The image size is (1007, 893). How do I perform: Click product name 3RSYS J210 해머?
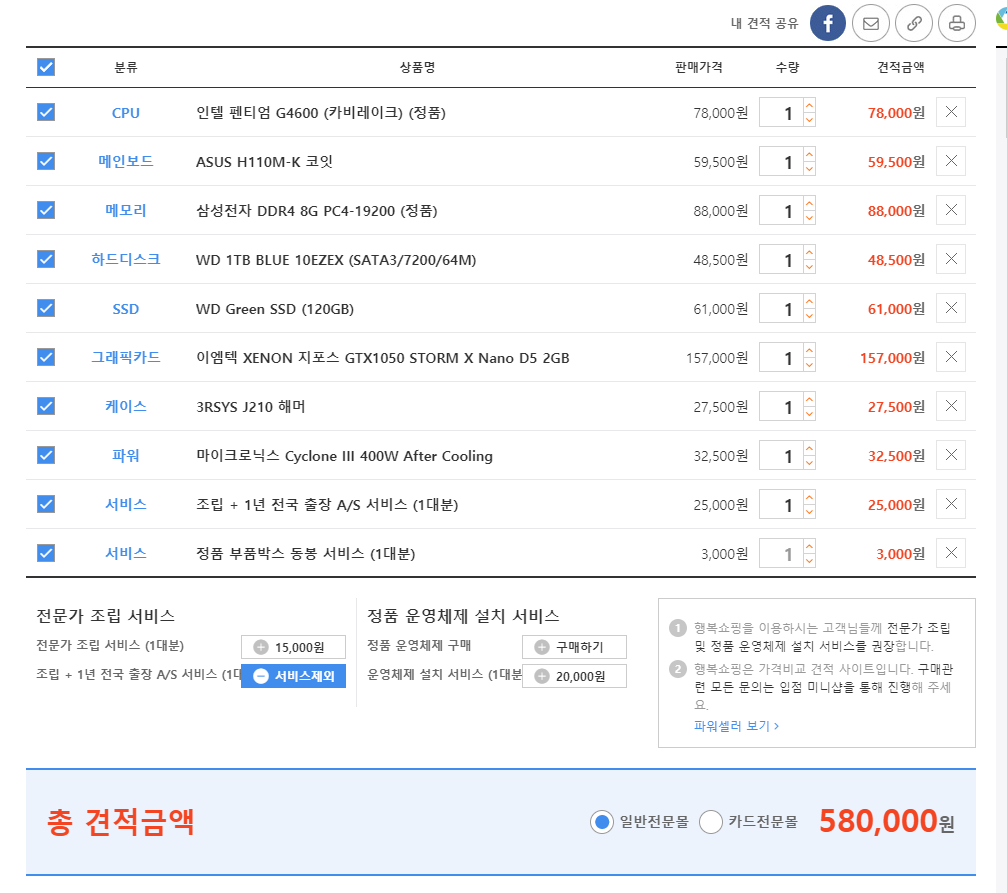coord(250,407)
